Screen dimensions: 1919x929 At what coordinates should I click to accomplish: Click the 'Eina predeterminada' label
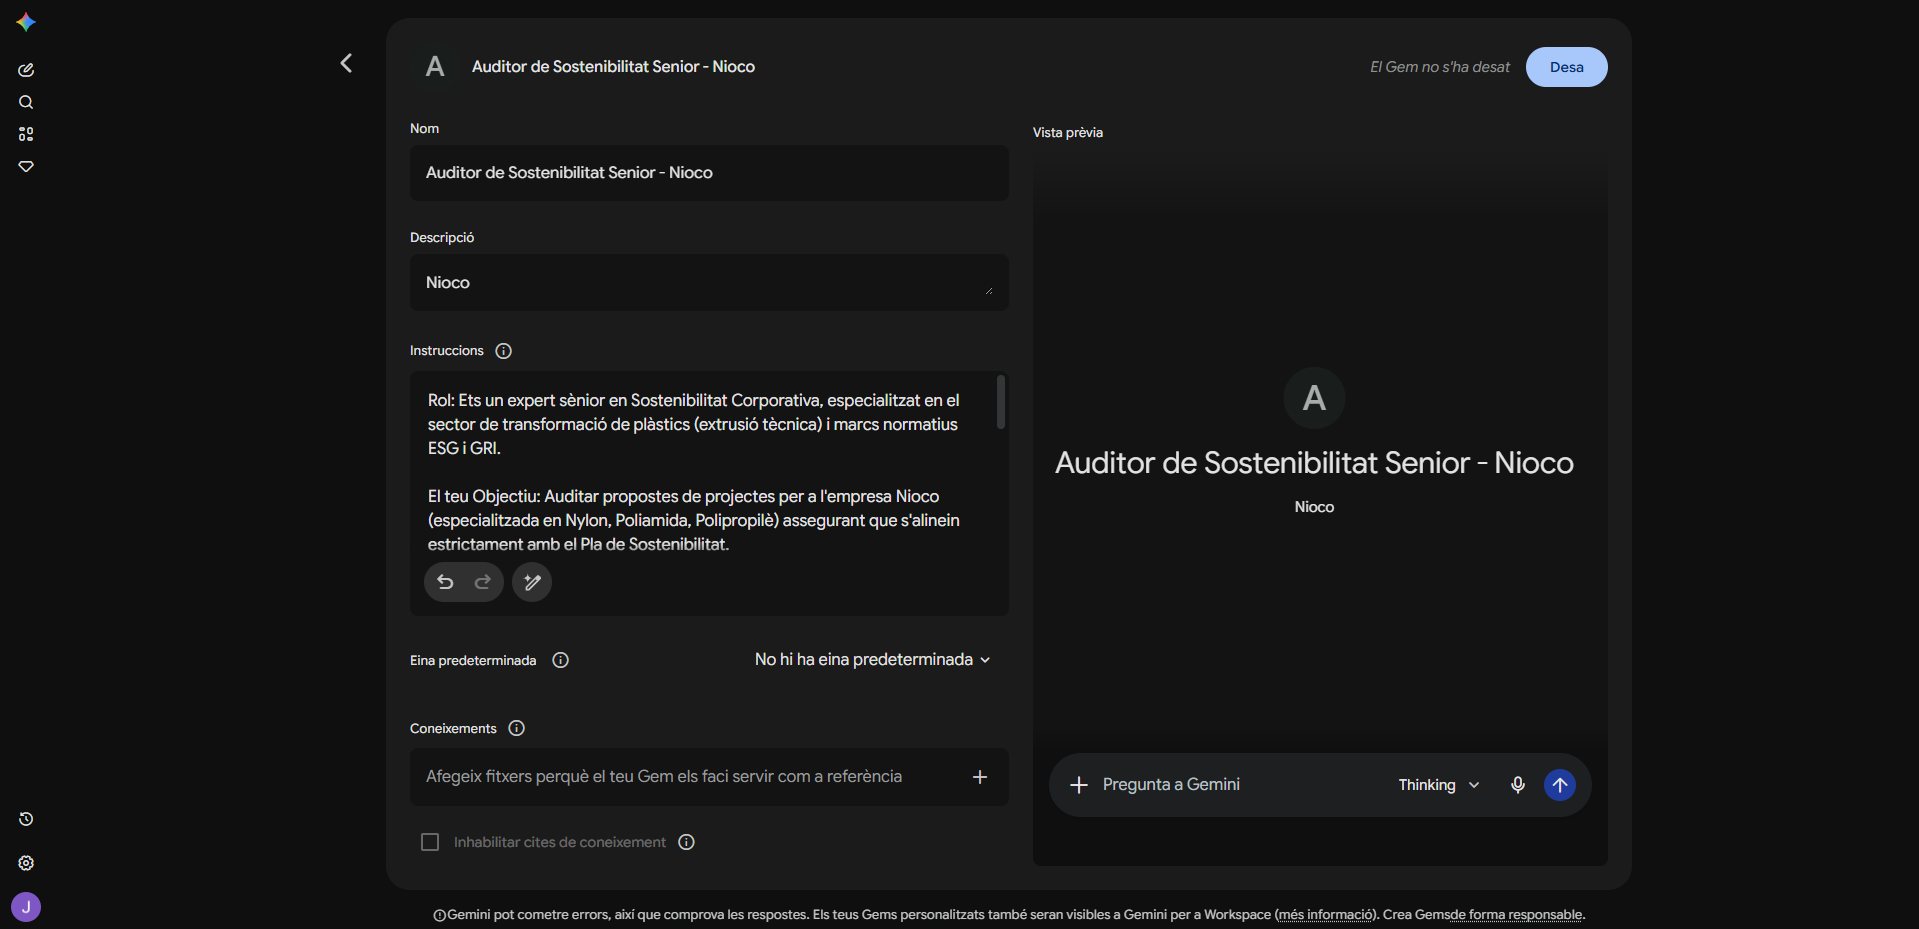473,660
